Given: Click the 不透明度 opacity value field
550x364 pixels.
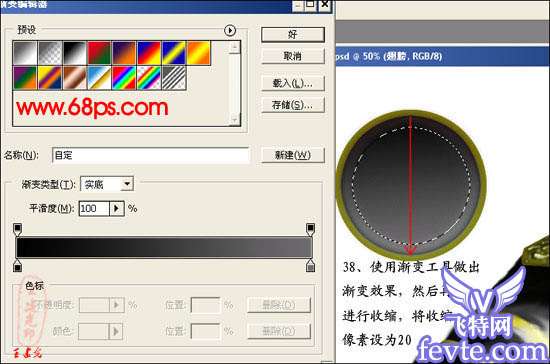Looking at the screenshot, I should tap(94, 305).
